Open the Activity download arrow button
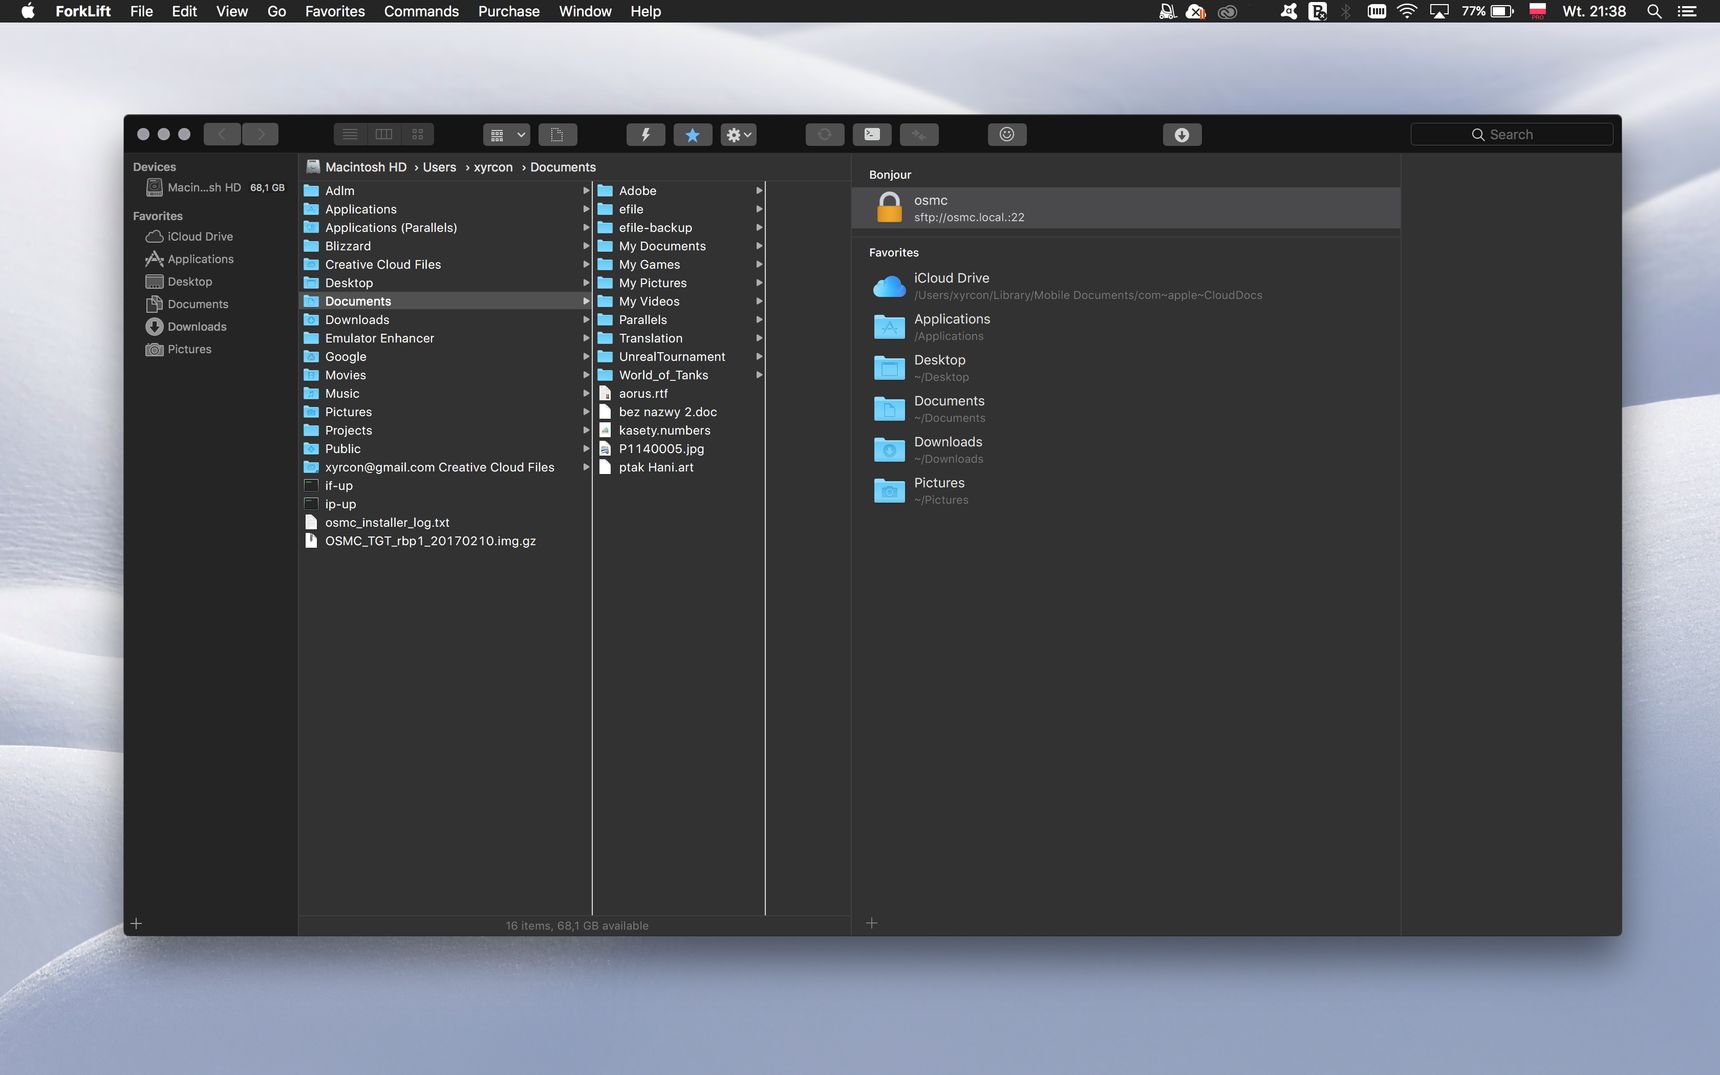The image size is (1720, 1075). coord(1182,134)
